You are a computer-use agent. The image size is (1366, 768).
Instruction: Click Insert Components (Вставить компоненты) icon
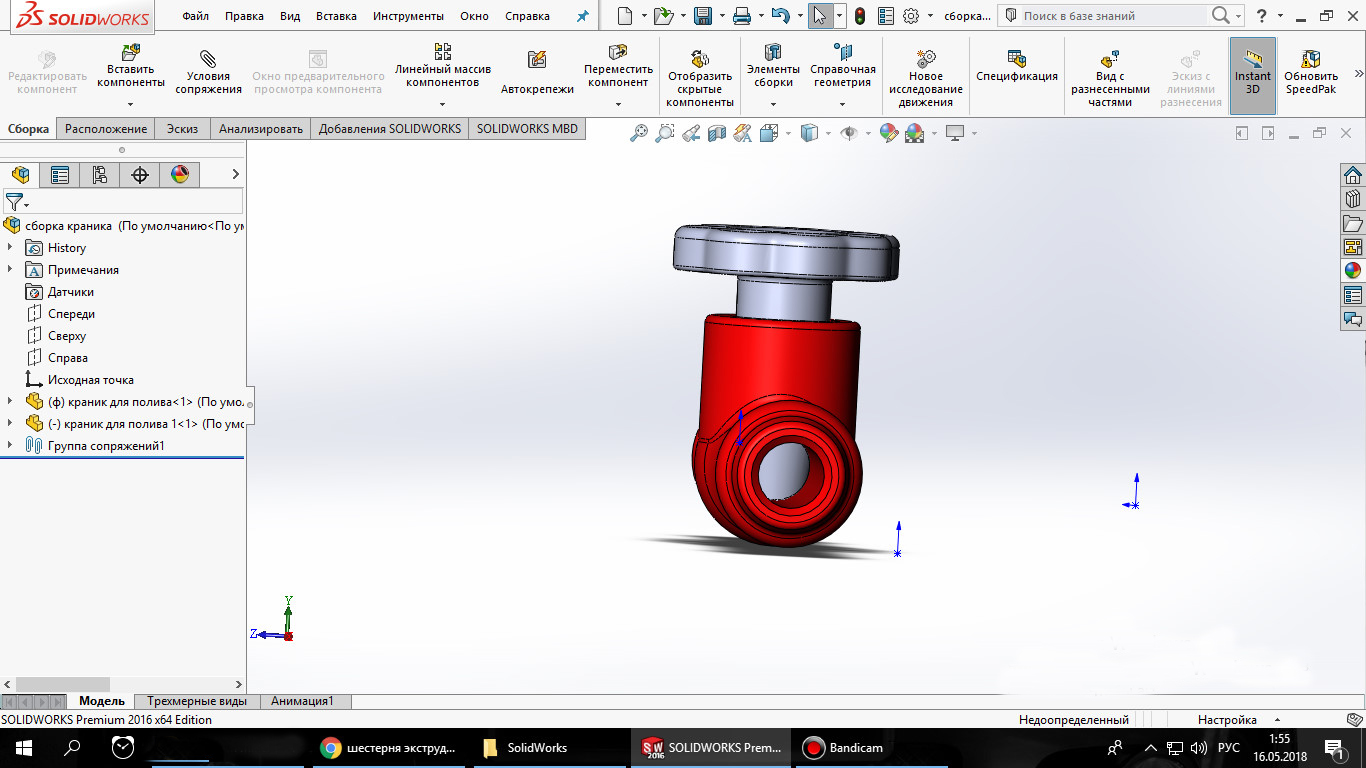(x=130, y=52)
